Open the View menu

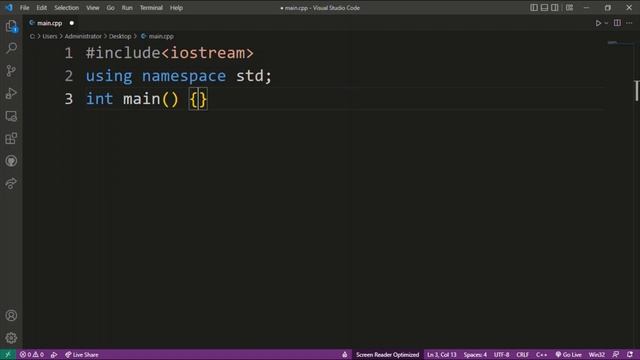point(93,8)
